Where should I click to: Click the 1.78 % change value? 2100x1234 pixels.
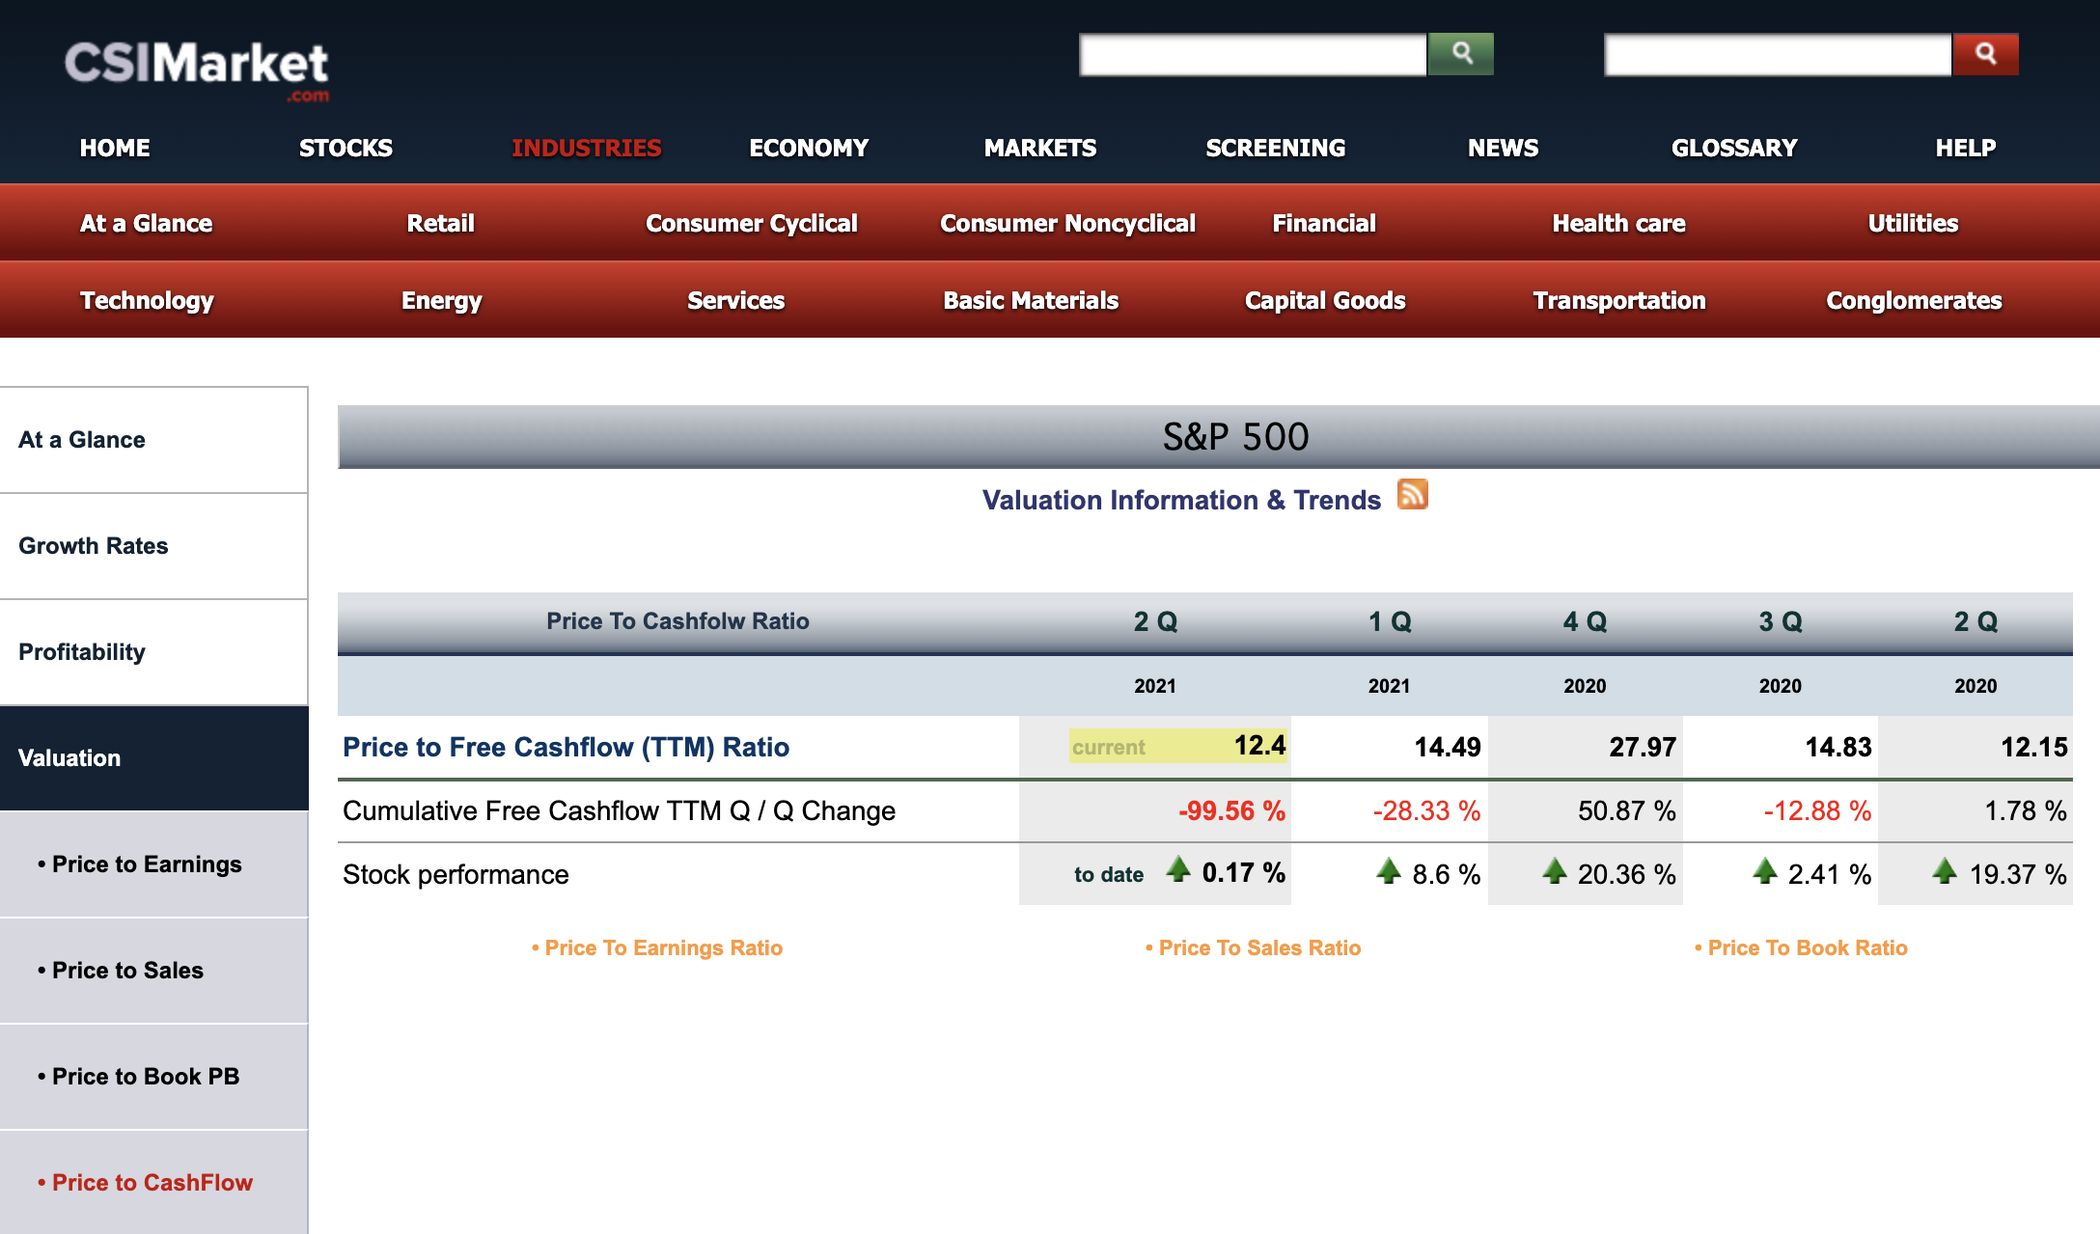[2025, 810]
